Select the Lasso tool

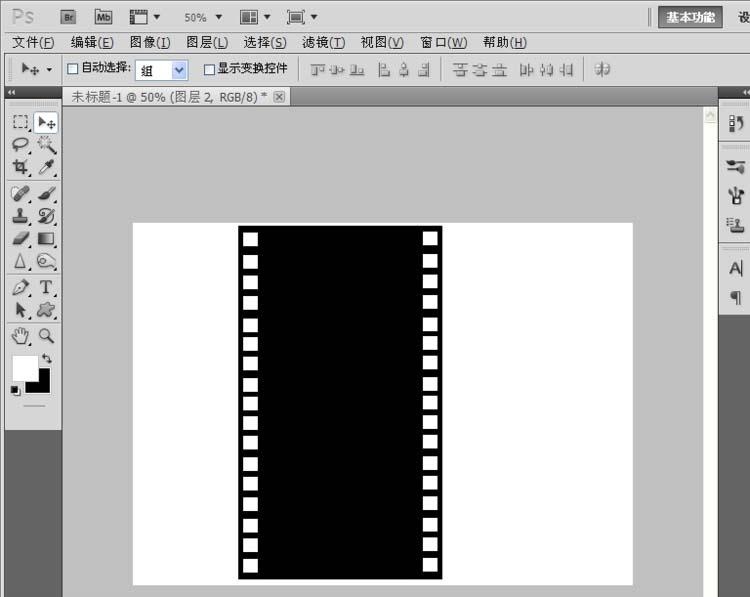tap(20, 145)
